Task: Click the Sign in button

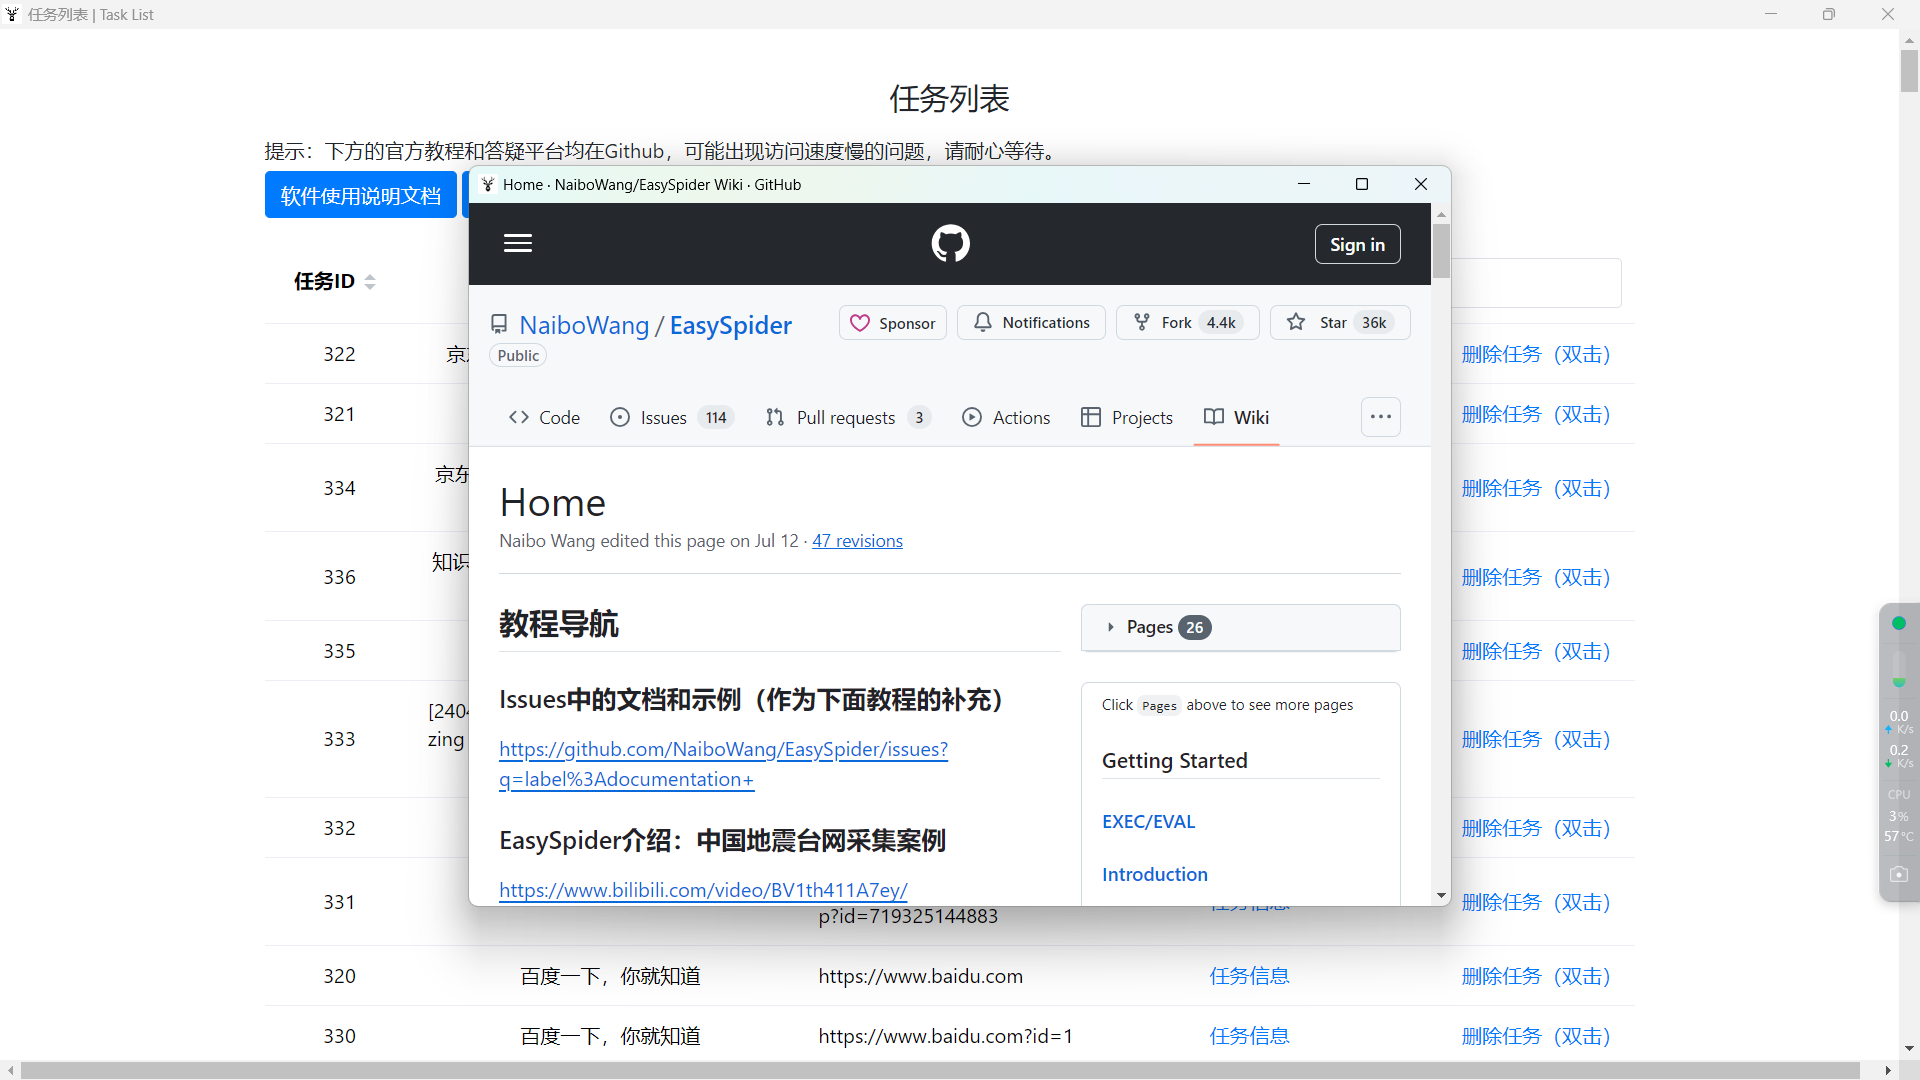Action: pyautogui.click(x=1357, y=243)
